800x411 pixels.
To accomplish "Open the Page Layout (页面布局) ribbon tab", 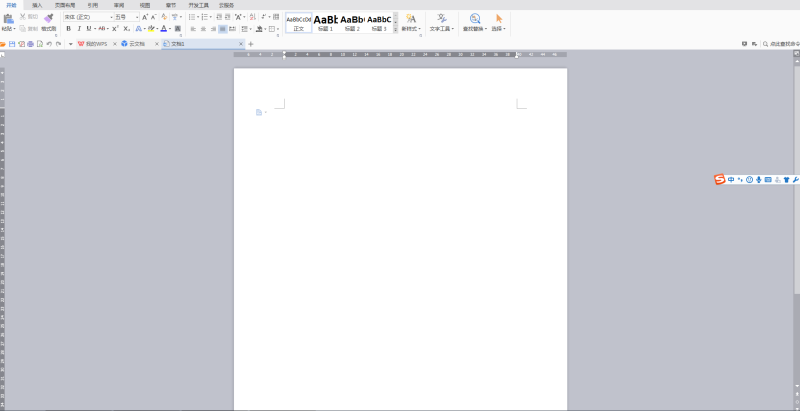I will pos(65,5).
